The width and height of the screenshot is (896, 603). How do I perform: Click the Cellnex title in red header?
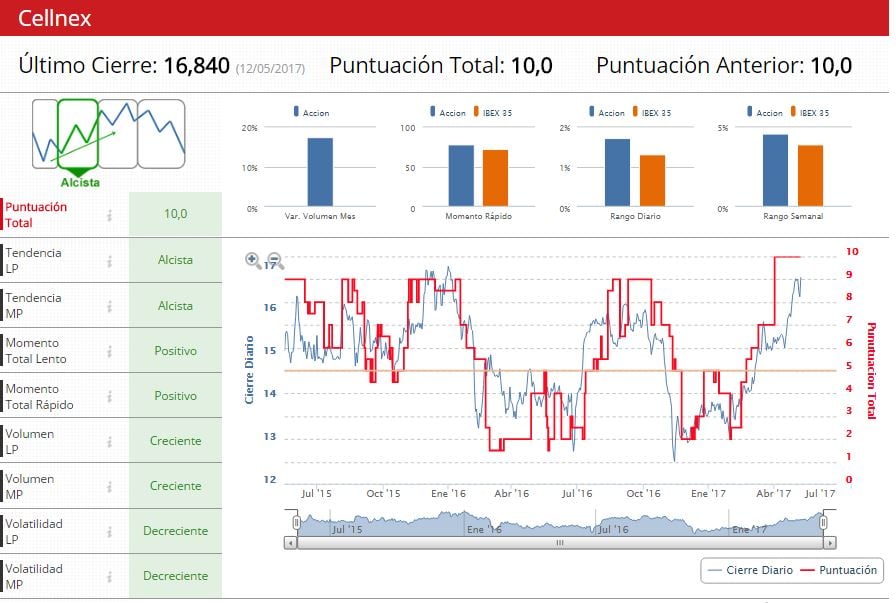point(54,18)
